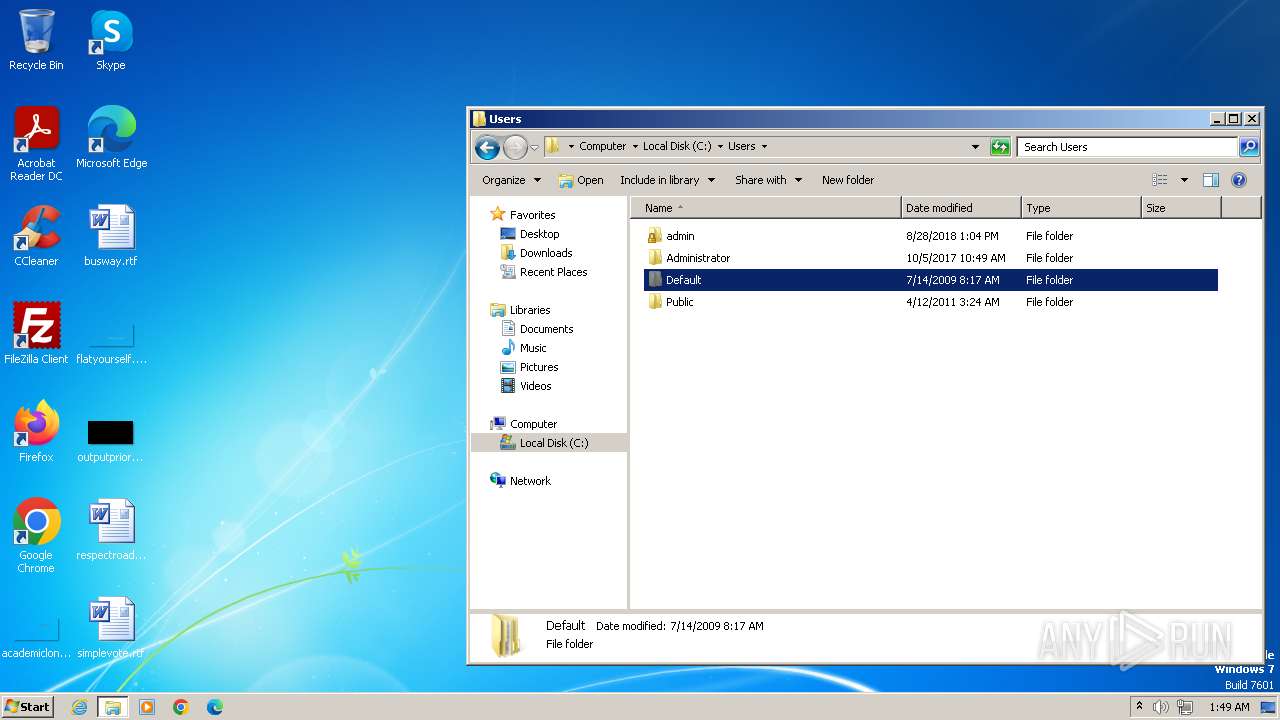Screen dimensions: 1280x720
Task: Click the green Refresh button in address bar
Action: coord(1000,147)
